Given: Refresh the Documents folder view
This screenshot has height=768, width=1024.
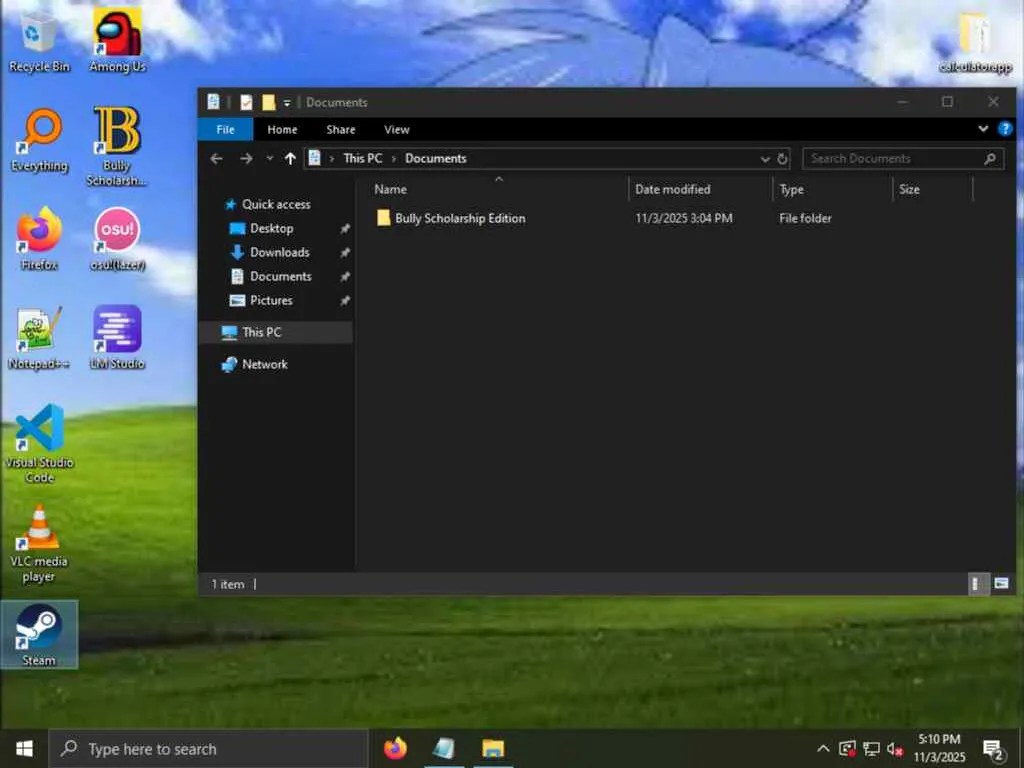Looking at the screenshot, I should click(x=782, y=159).
